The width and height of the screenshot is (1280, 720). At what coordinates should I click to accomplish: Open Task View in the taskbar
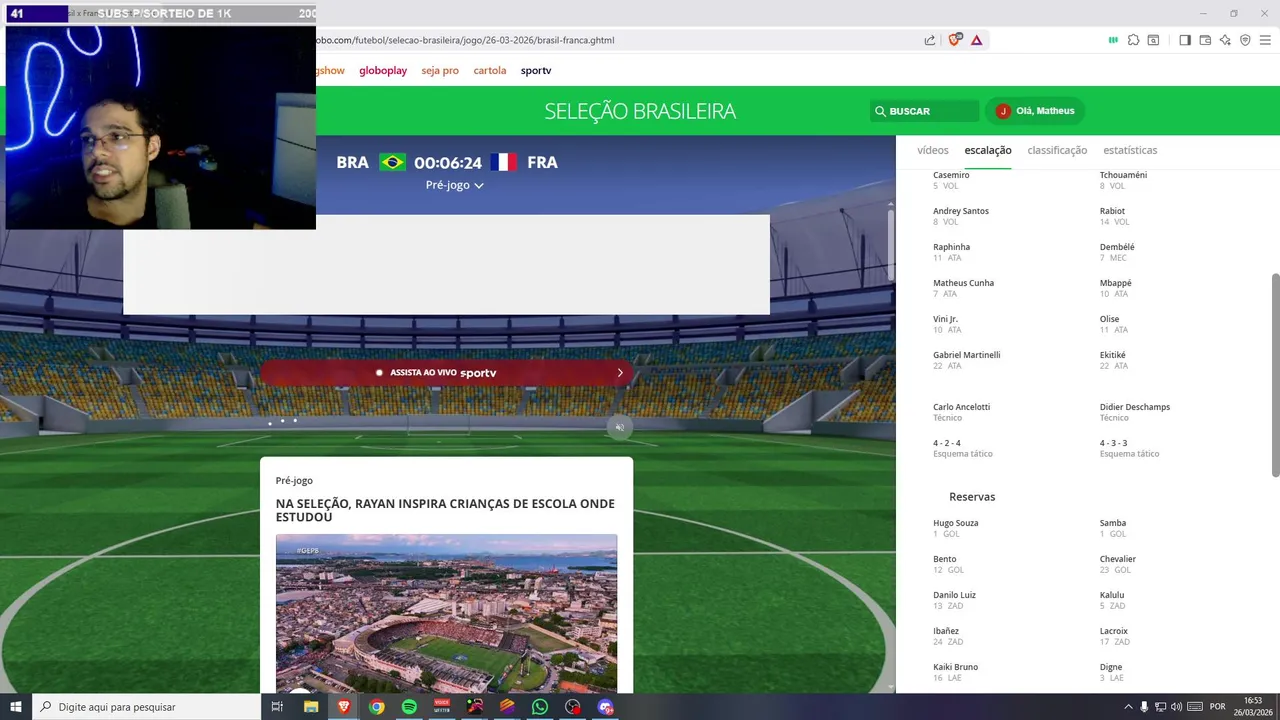click(277, 707)
